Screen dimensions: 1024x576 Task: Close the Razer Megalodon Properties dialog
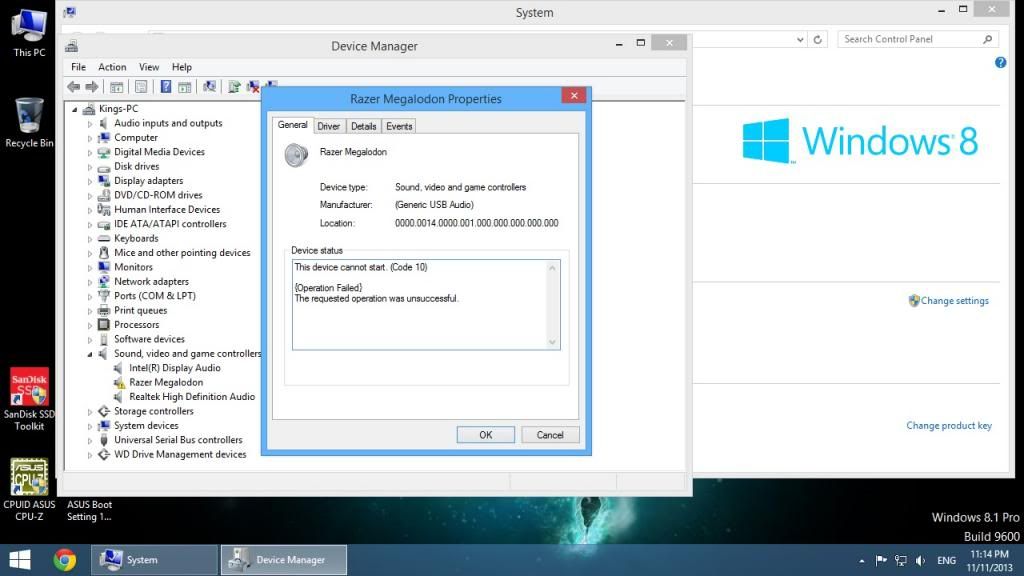point(574,95)
